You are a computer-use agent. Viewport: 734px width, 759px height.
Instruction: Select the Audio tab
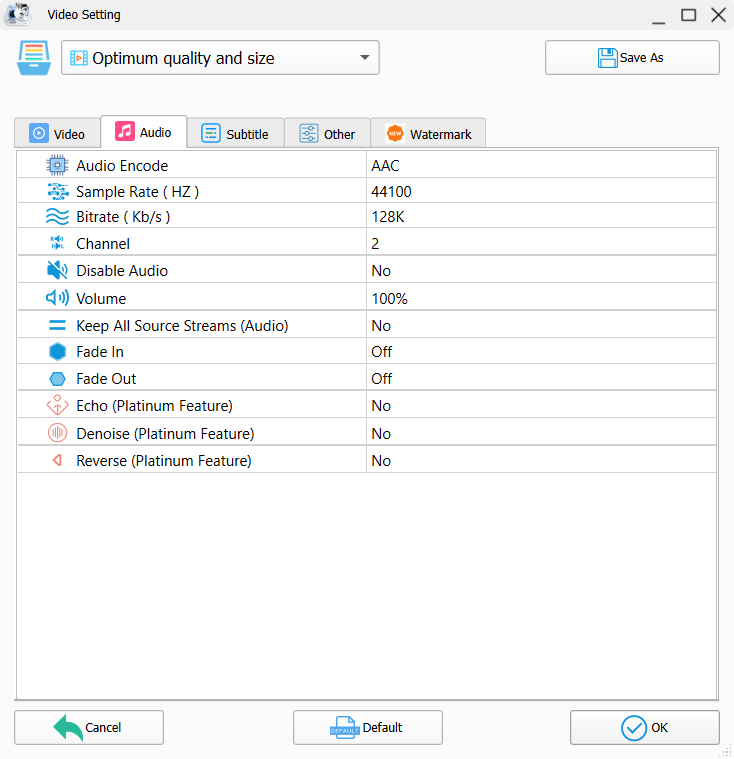coord(143,132)
